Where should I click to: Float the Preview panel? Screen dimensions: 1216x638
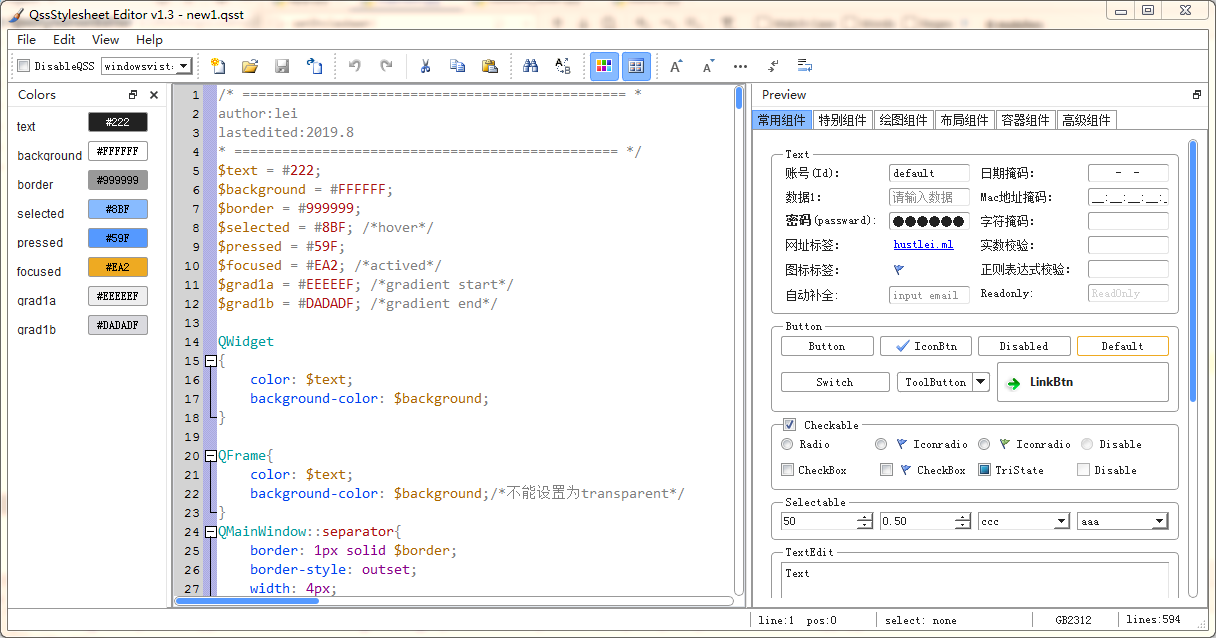(1196, 95)
